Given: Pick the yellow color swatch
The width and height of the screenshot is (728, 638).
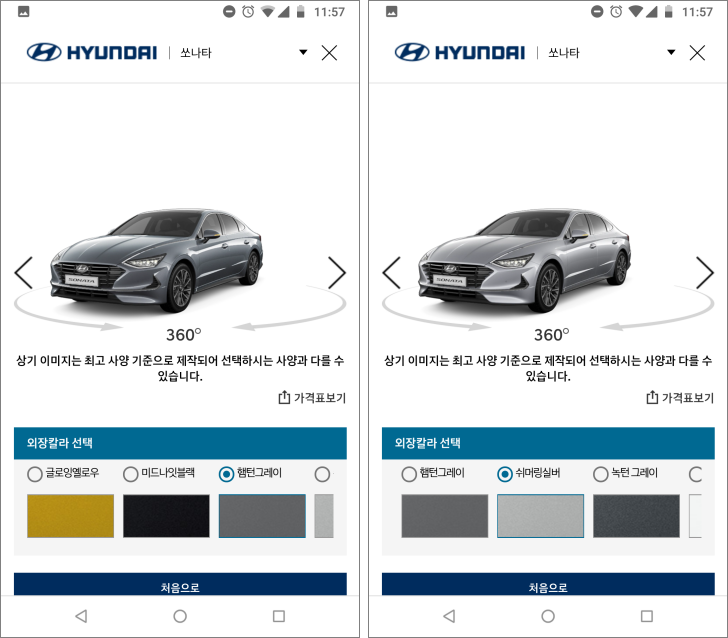Looking at the screenshot, I should tap(71, 516).
